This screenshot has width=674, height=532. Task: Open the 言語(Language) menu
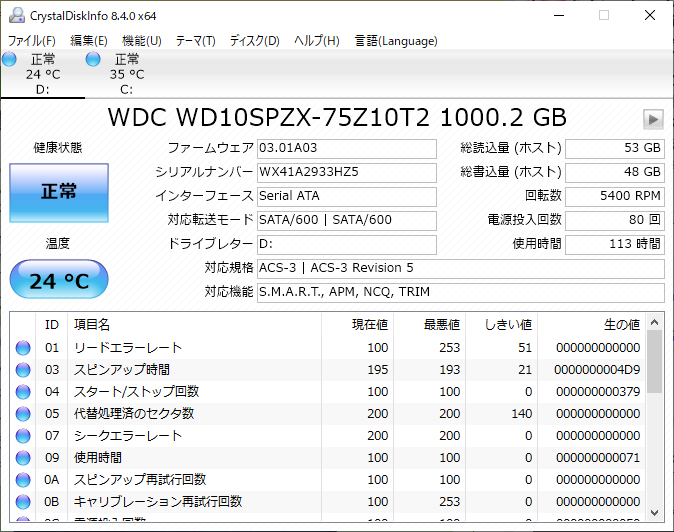click(396, 41)
